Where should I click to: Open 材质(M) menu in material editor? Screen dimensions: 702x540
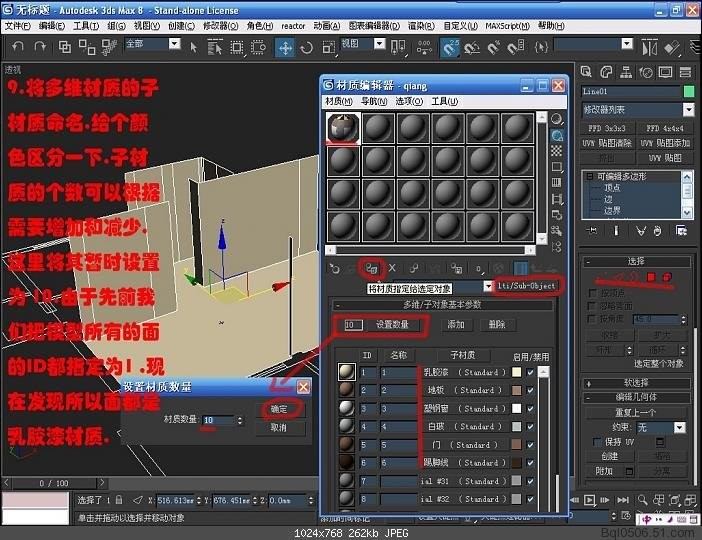point(339,102)
